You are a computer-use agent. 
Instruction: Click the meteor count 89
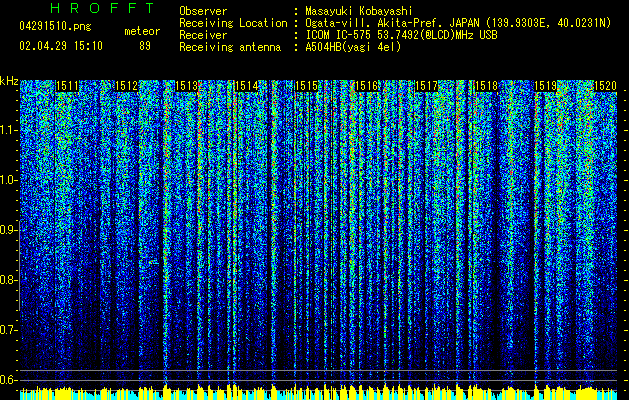[x=145, y=46]
